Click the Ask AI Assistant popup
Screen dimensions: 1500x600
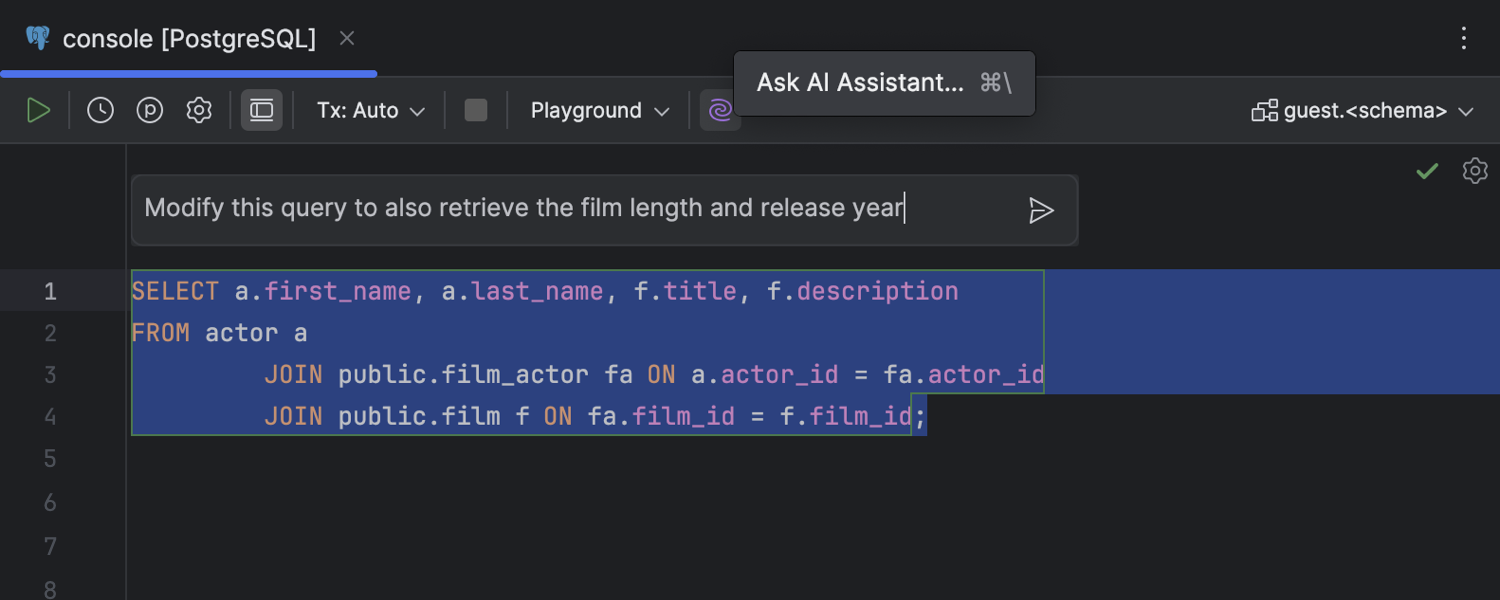pyautogui.click(x=884, y=83)
